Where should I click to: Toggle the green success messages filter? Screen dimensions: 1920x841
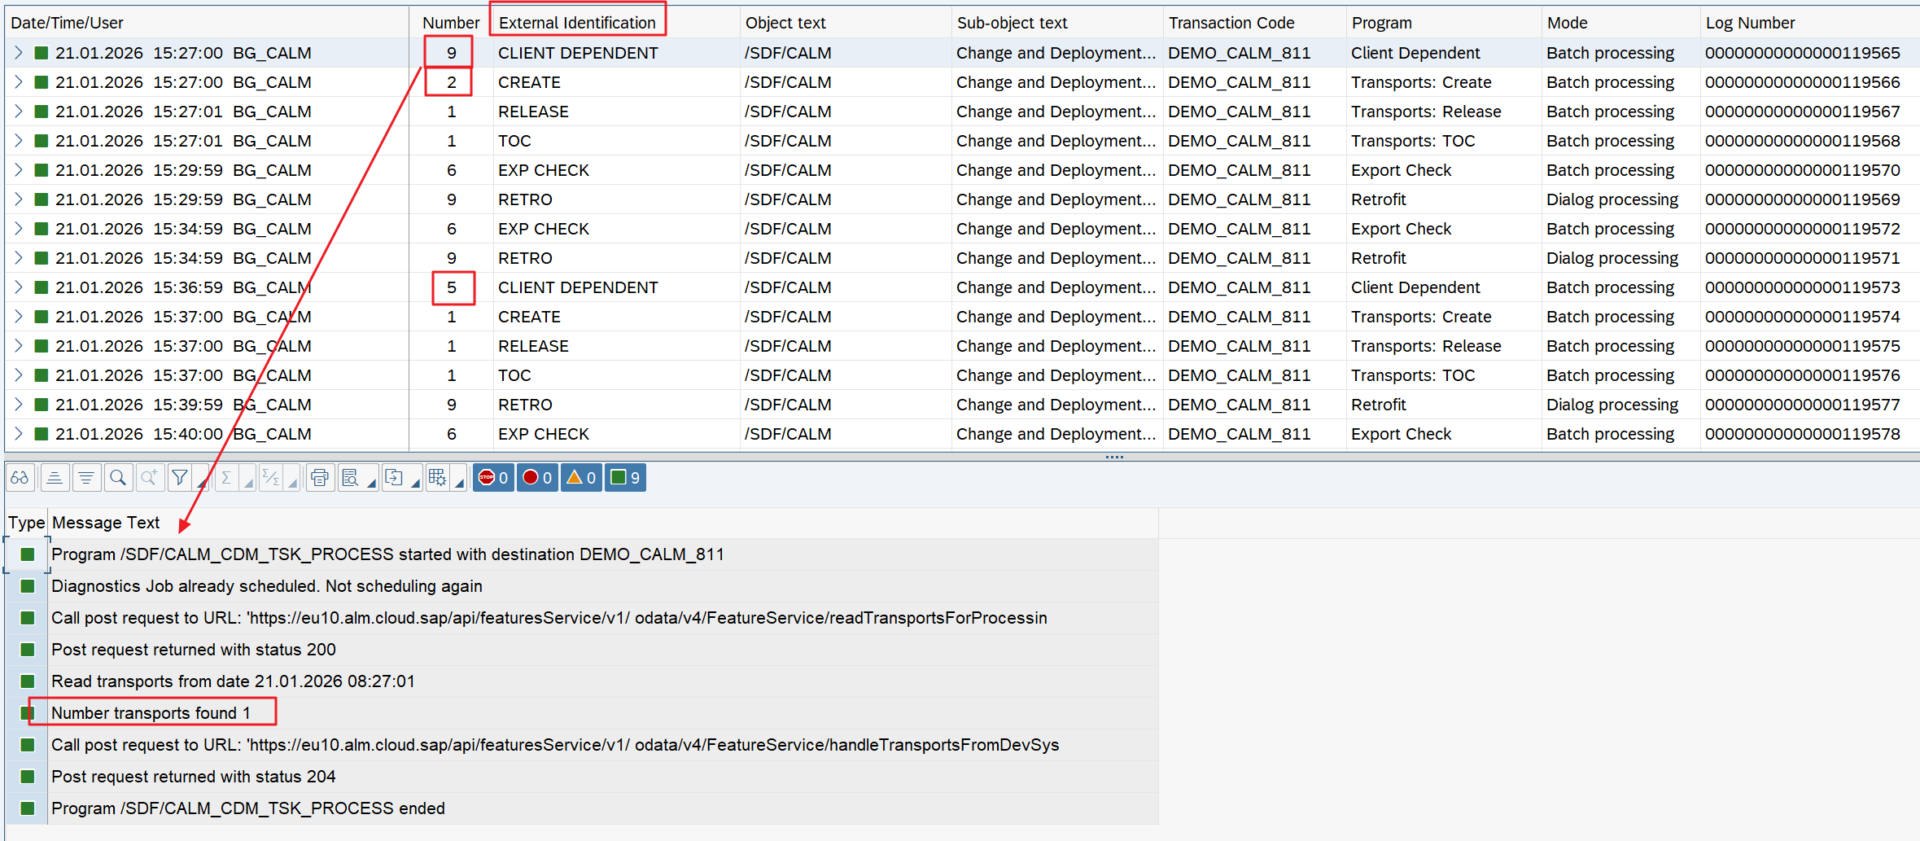coord(625,478)
